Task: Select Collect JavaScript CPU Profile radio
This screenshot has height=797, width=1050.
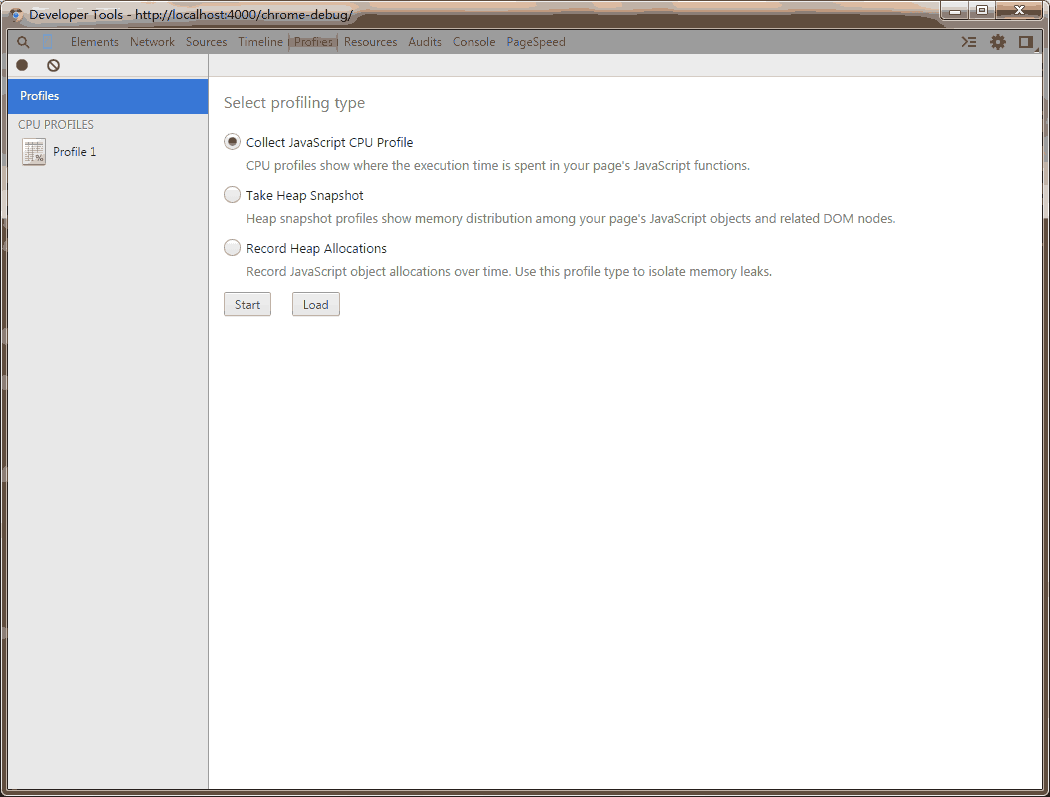Action: click(232, 142)
